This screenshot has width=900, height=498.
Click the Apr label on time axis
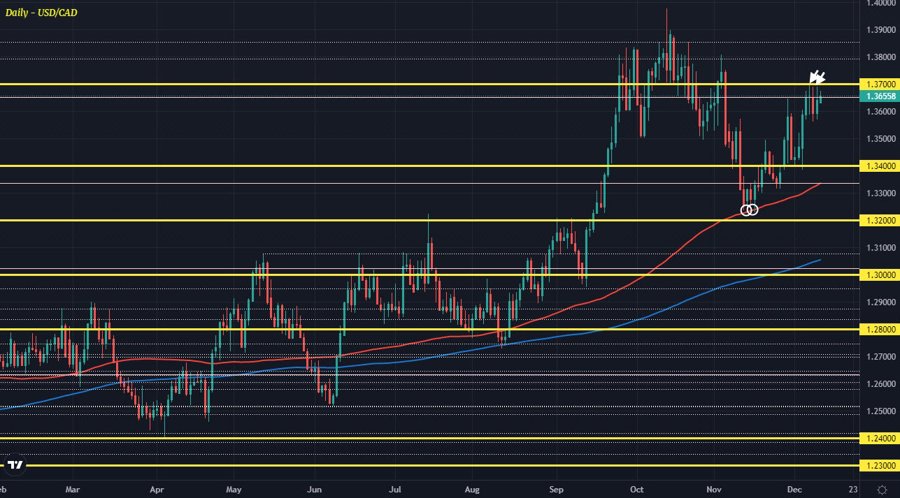point(156,490)
